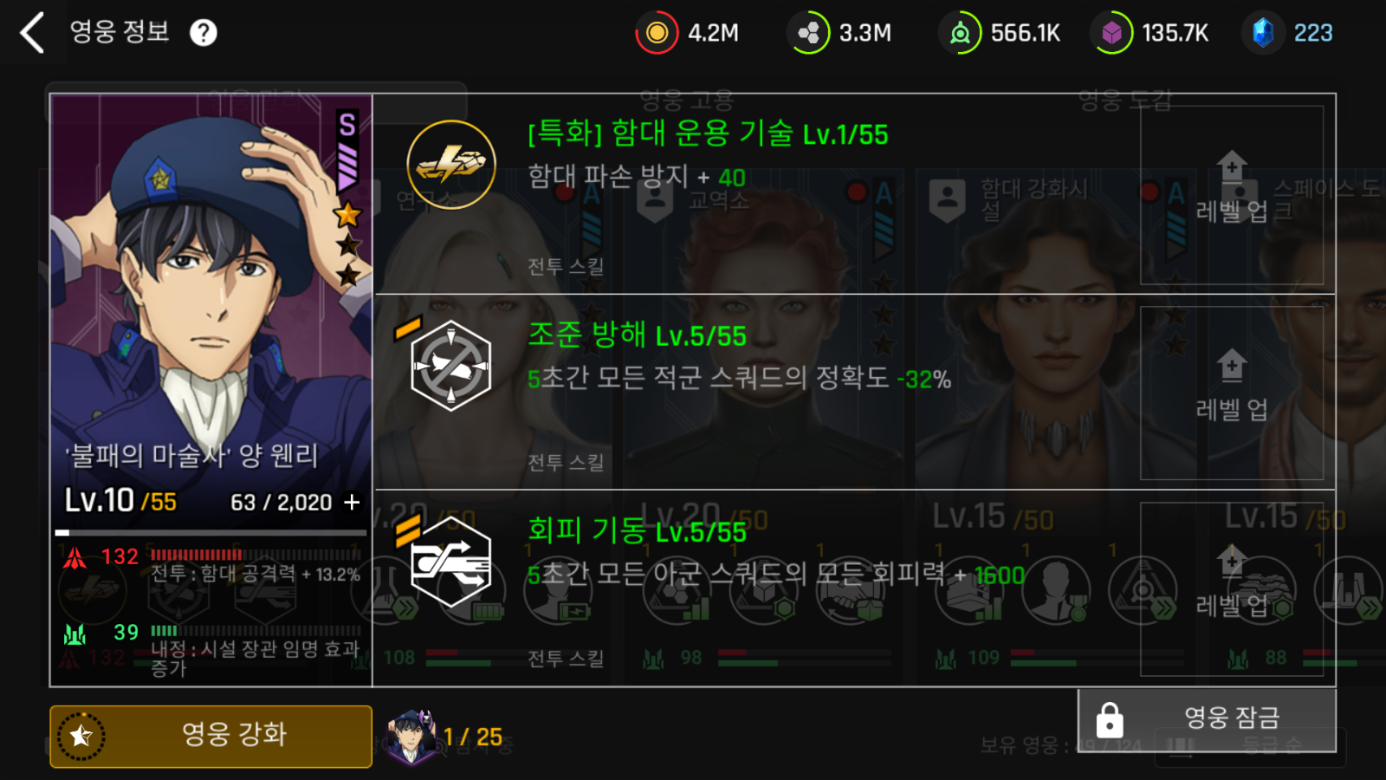1386x780 pixels.
Task: Go back using the arrow icon
Action: (32, 32)
